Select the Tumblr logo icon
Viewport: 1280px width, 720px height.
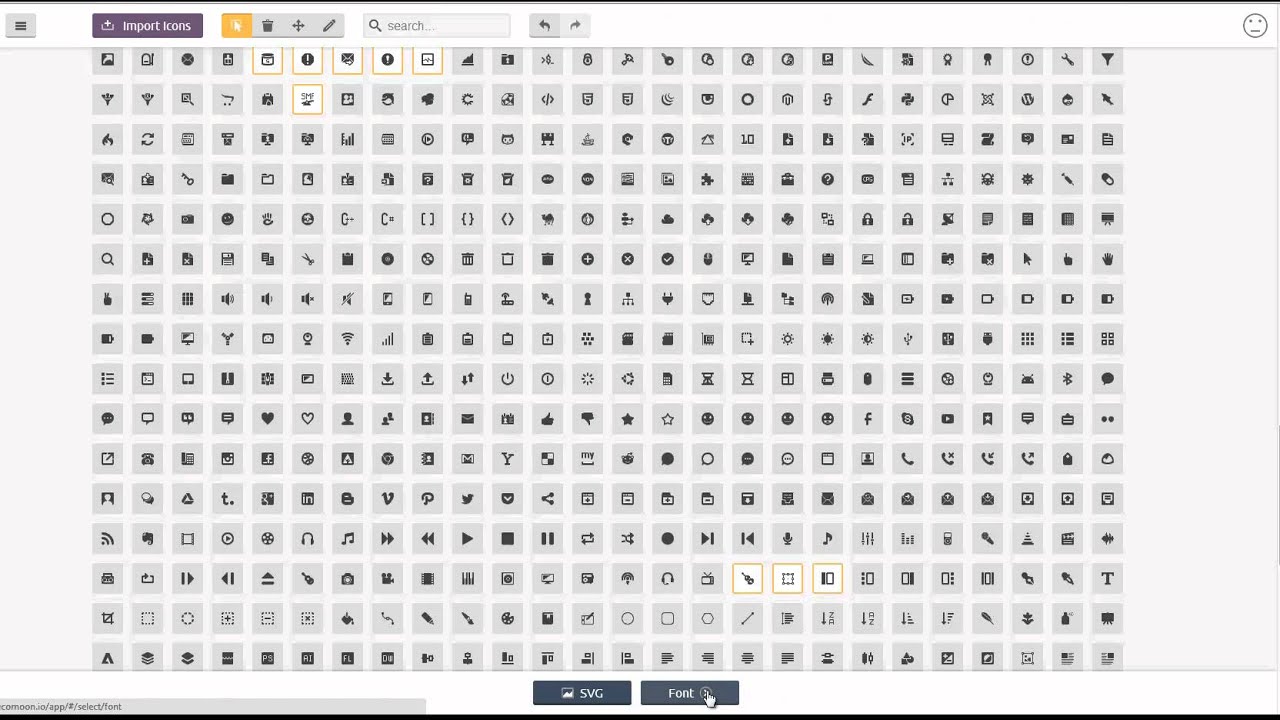[227, 499]
